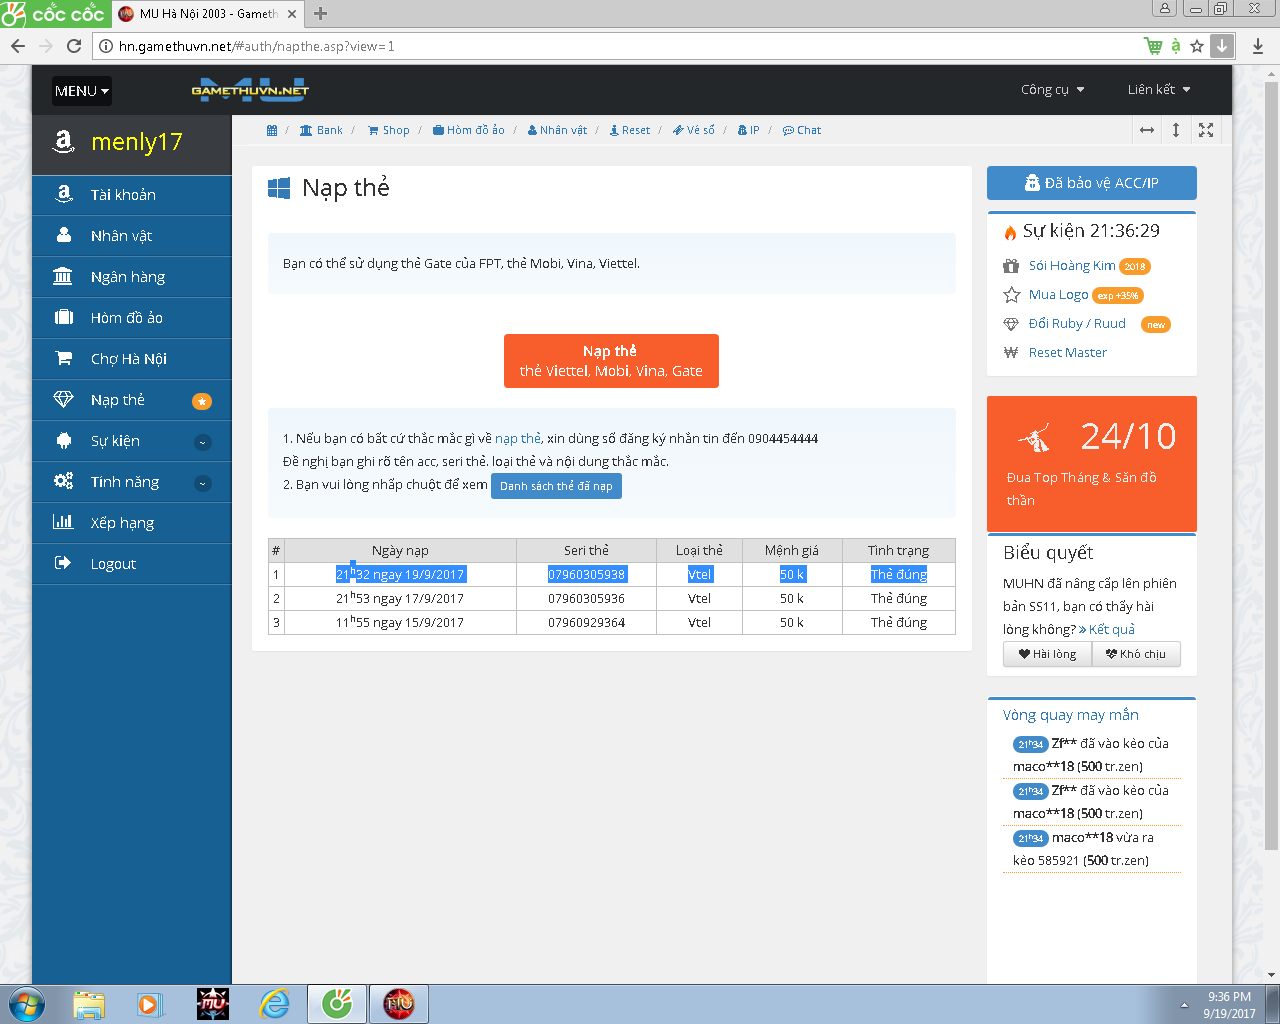Click the fullscreen expand icon
This screenshot has width=1280, height=1024.
pos(1206,130)
